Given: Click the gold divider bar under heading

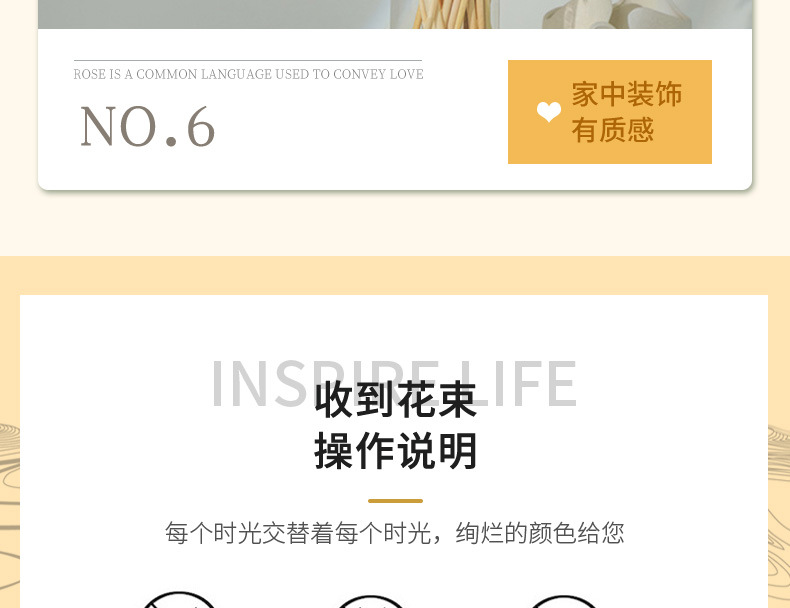Looking at the screenshot, I should [395, 501].
